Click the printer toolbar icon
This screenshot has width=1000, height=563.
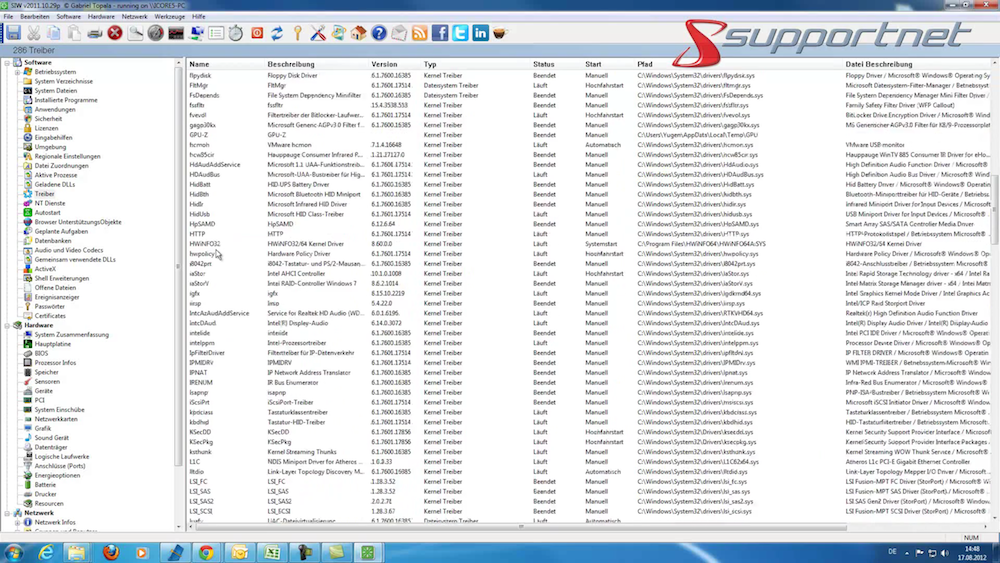point(95,33)
